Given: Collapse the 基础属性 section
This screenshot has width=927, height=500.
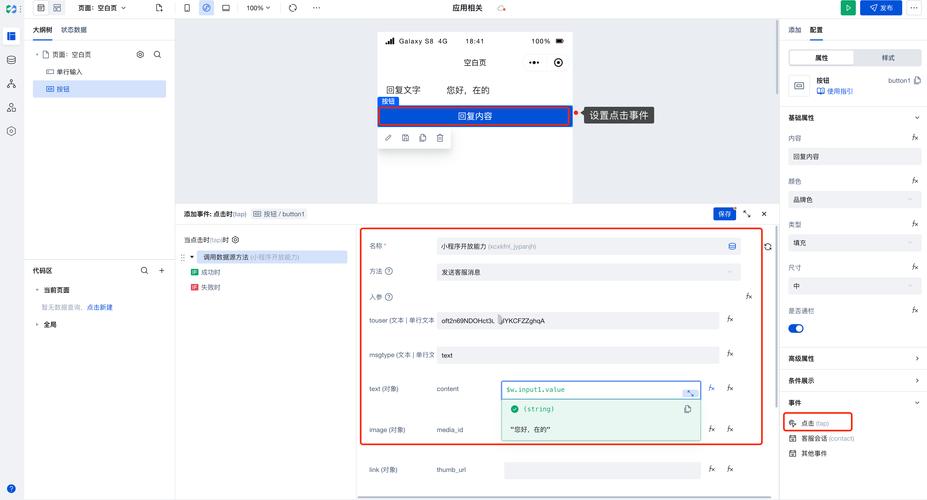Looking at the screenshot, I should (917, 118).
